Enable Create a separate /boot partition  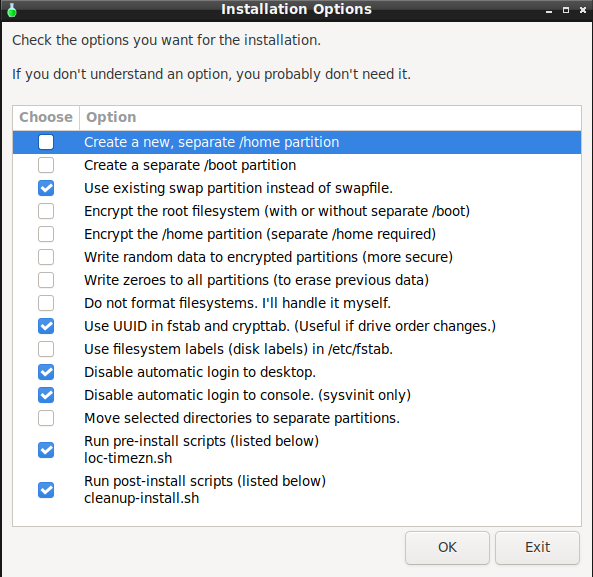coord(46,165)
